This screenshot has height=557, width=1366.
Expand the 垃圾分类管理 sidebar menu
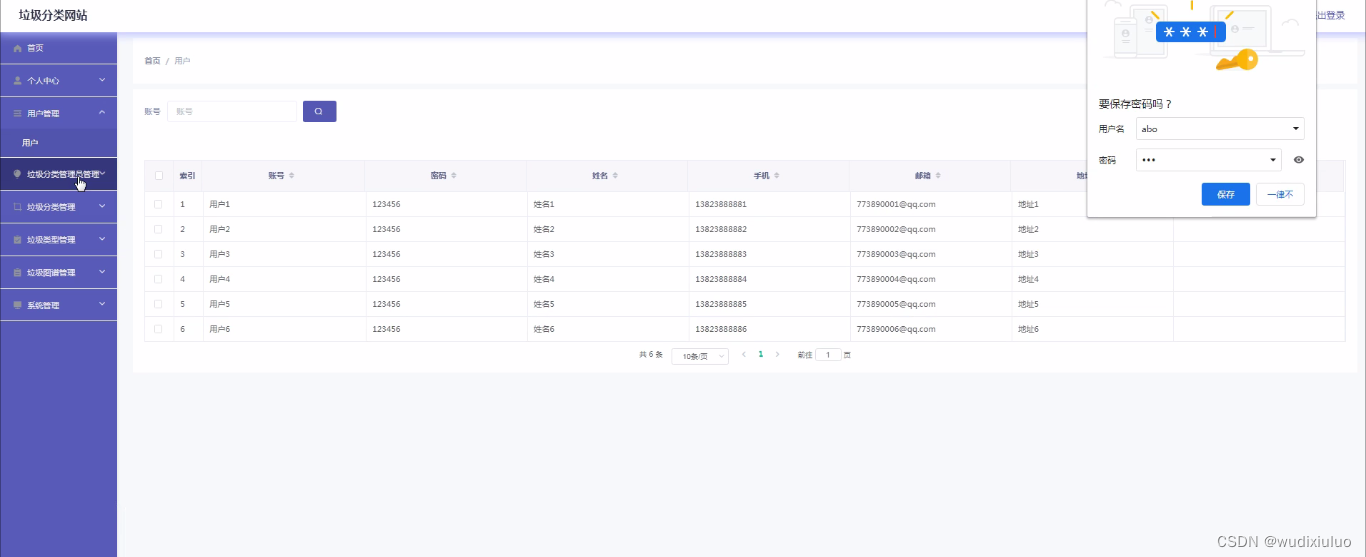pos(58,207)
